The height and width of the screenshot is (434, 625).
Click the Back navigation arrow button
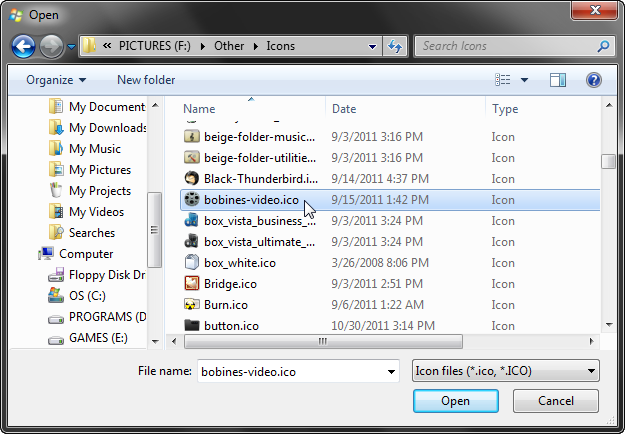tap(24, 46)
